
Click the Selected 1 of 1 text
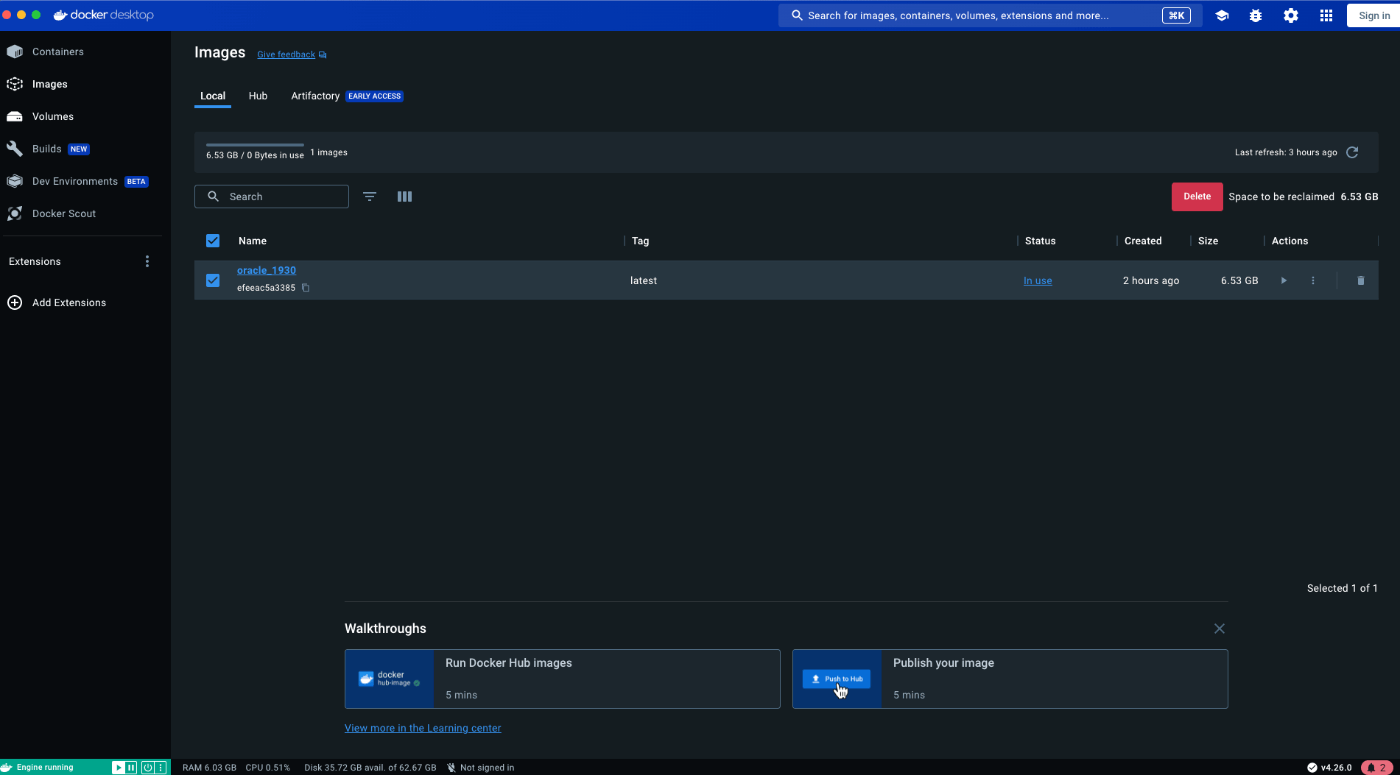1342,588
